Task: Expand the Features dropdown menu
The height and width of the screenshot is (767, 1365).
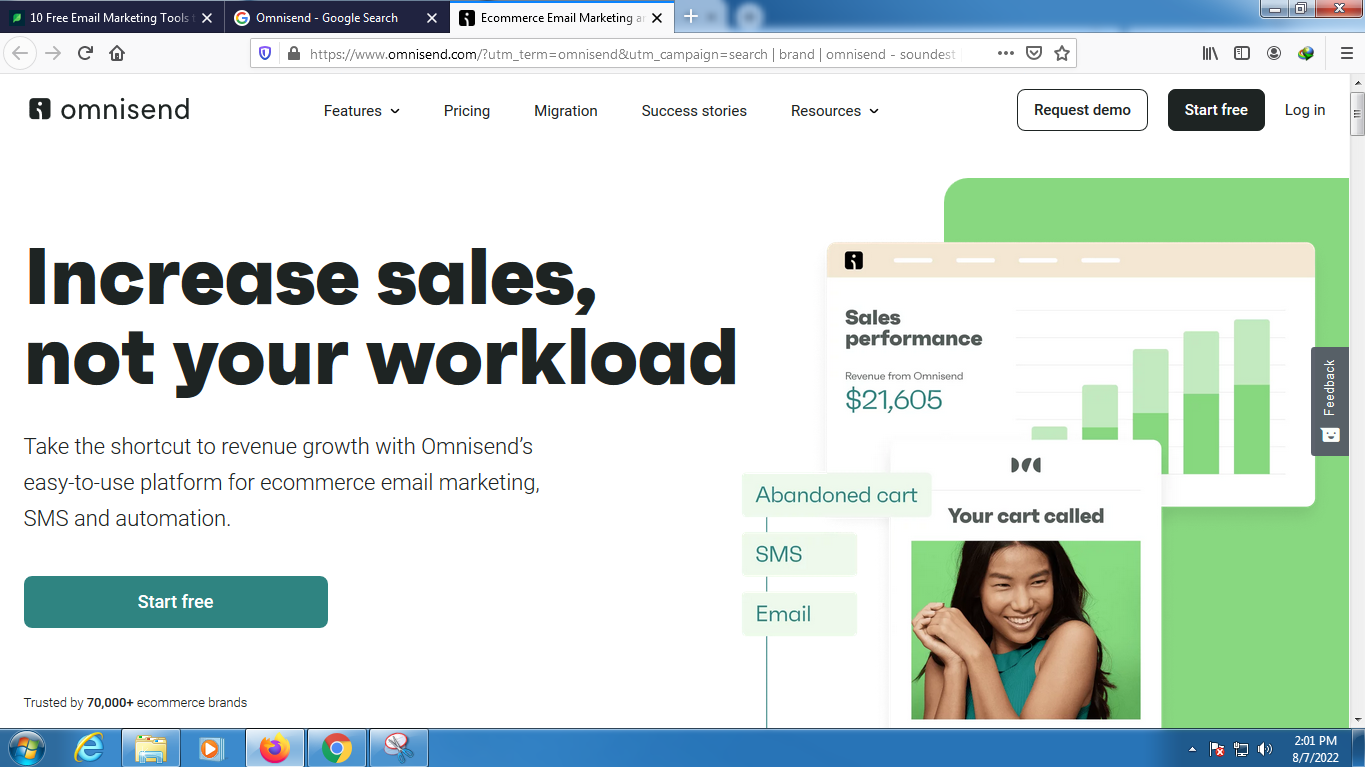Action: pos(362,111)
